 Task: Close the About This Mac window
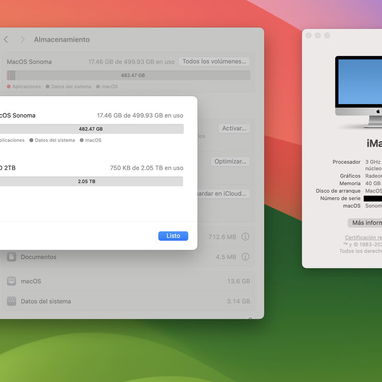[309, 35]
